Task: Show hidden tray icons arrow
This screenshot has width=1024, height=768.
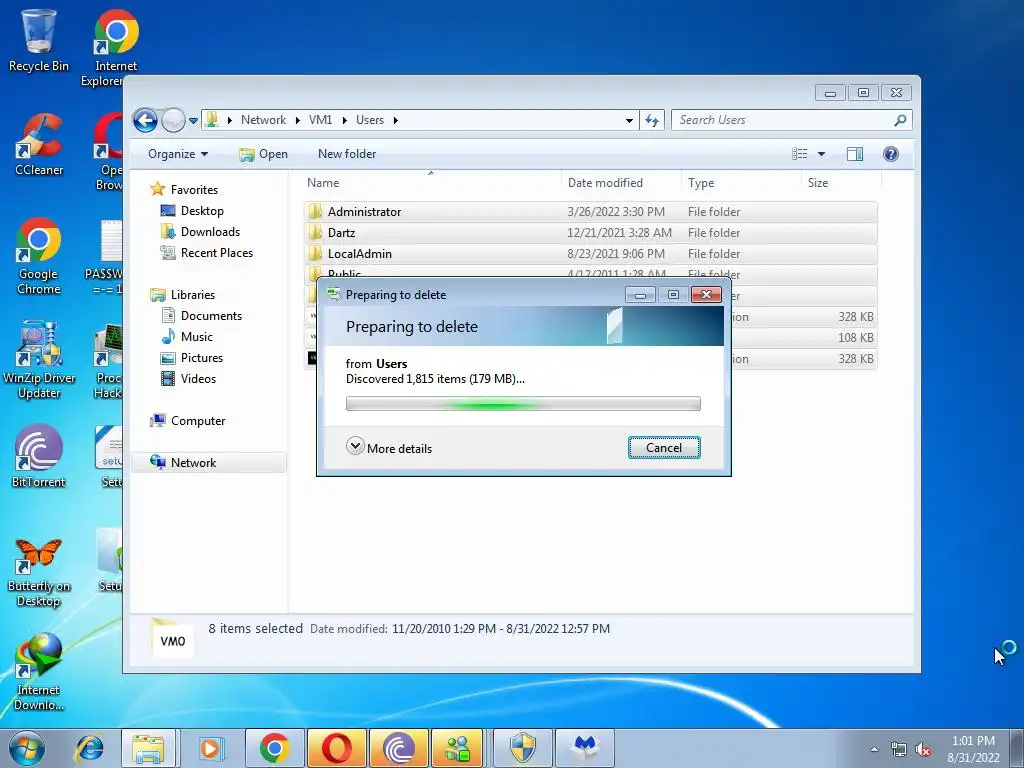Action: pos(874,750)
